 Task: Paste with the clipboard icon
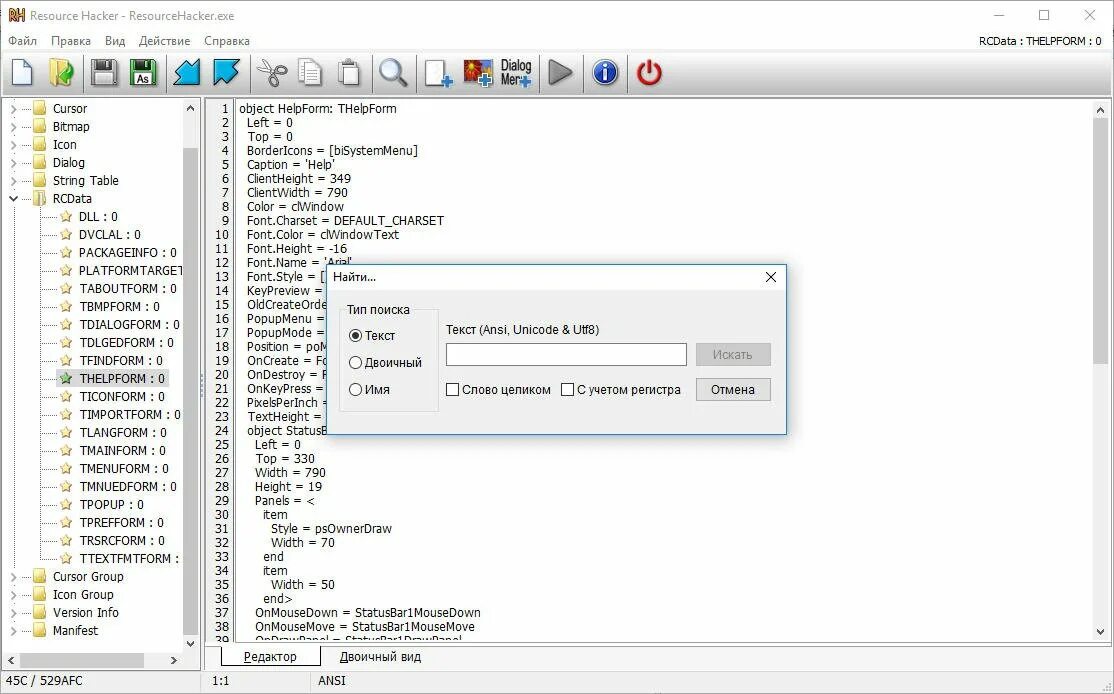(349, 72)
